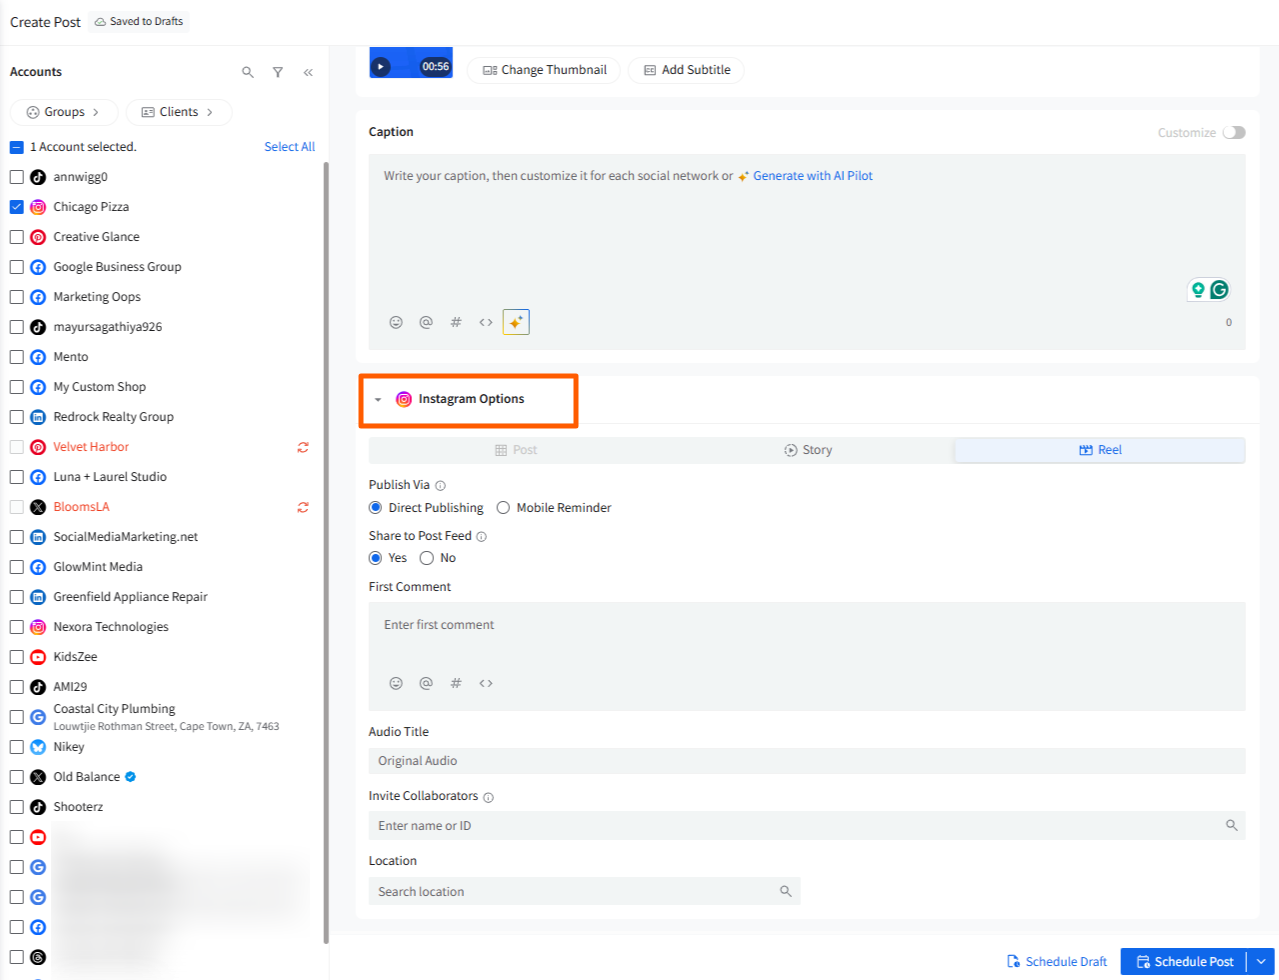This screenshot has height=980, width=1279.
Task: Click the accounts search magnifier icon
Action: 248,72
